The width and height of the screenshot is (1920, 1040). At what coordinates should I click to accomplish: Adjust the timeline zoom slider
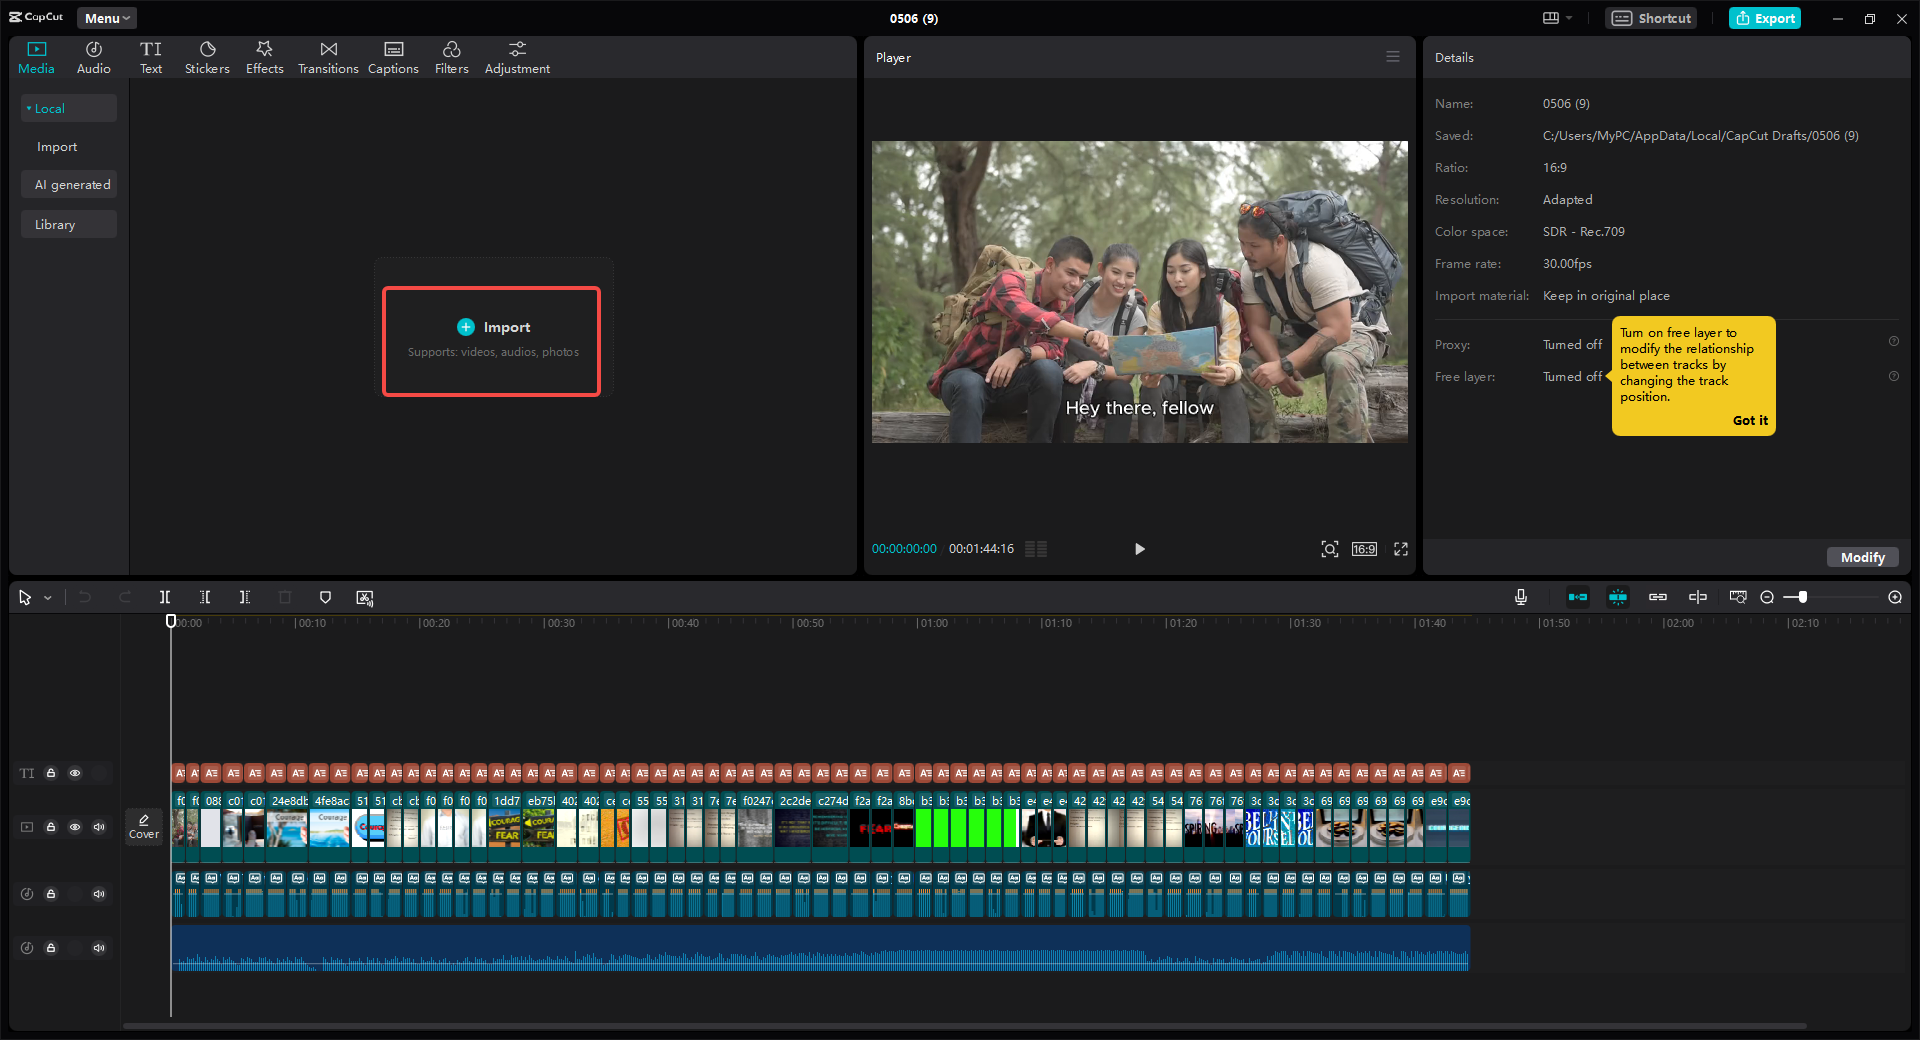click(1803, 597)
